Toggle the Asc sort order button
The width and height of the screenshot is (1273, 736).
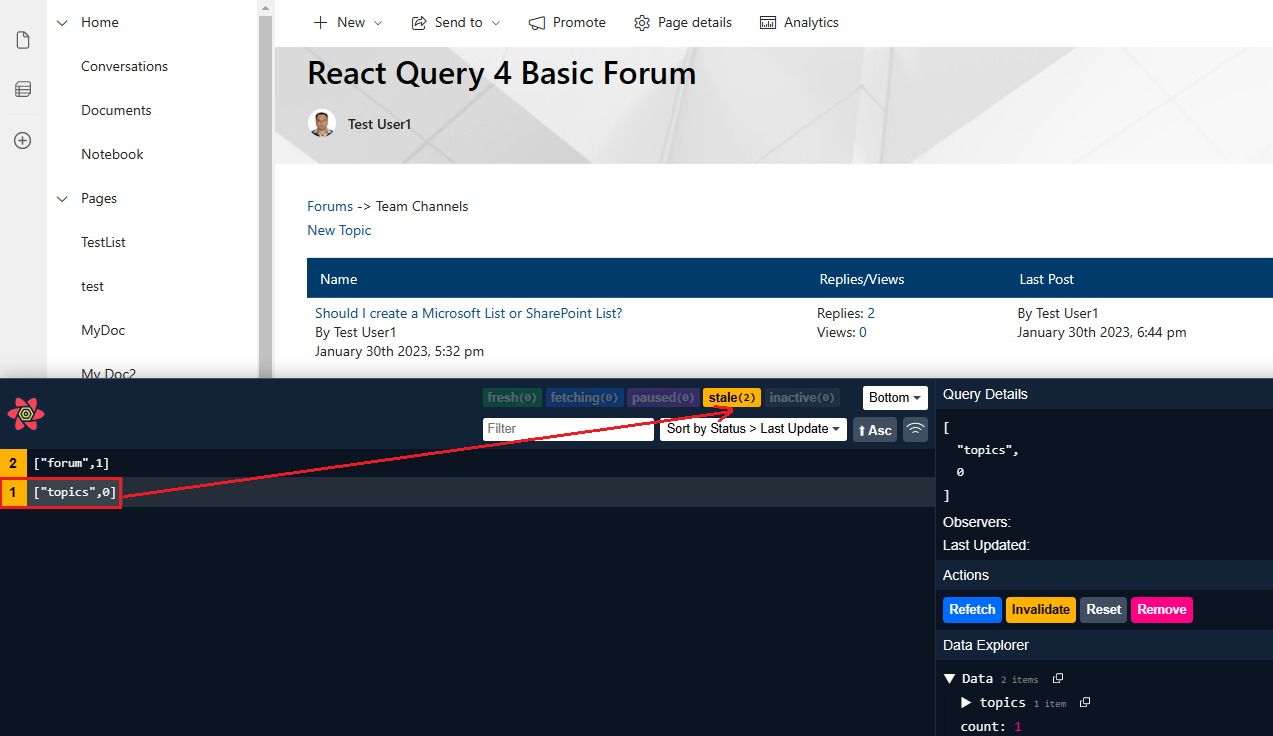point(875,430)
